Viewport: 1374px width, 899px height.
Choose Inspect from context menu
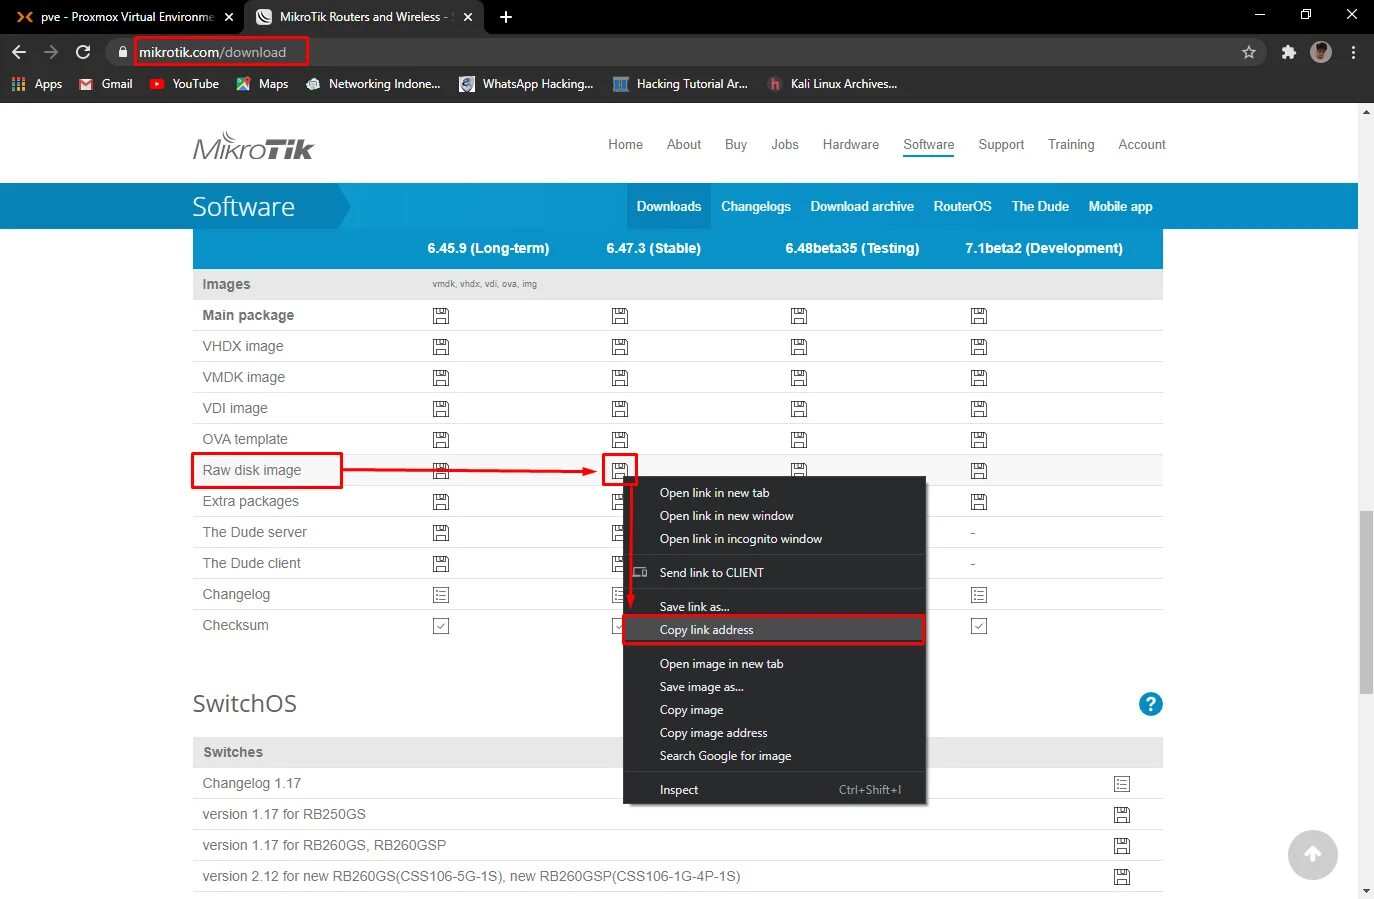(x=774, y=790)
